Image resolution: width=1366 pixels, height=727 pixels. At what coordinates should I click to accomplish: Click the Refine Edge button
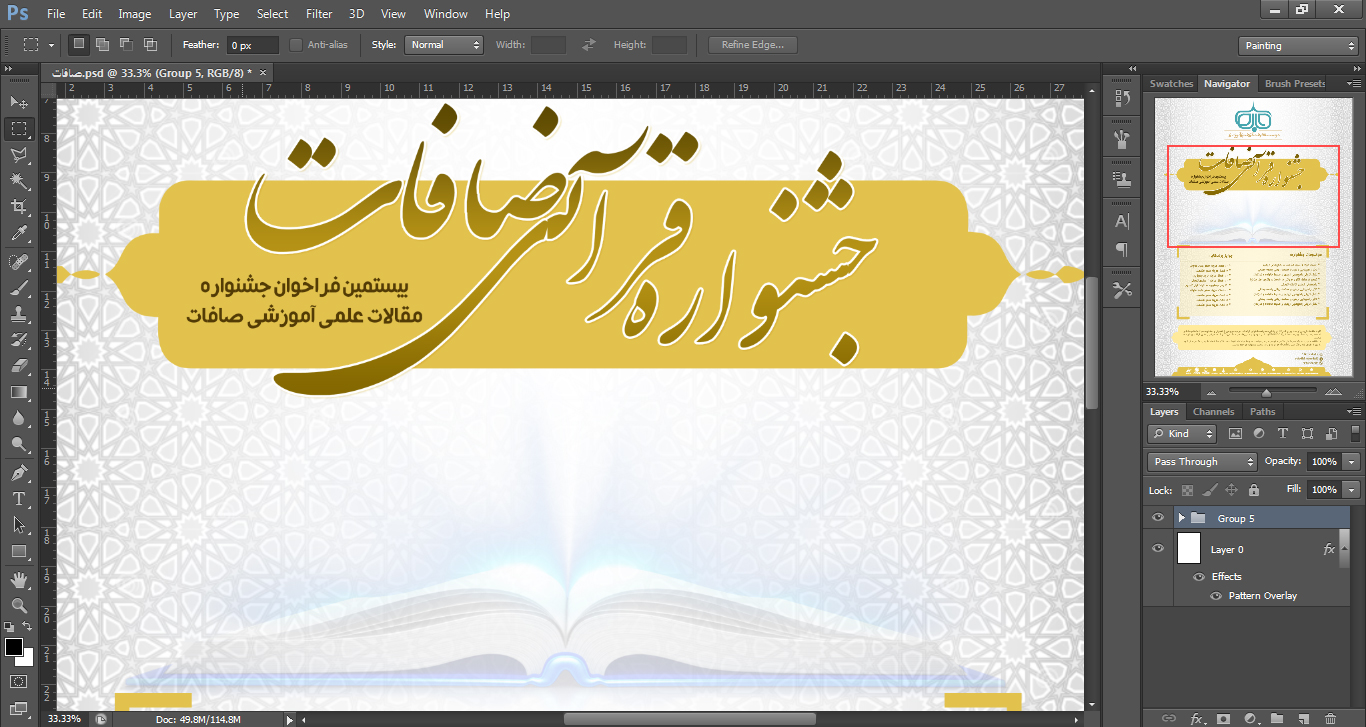tap(752, 45)
